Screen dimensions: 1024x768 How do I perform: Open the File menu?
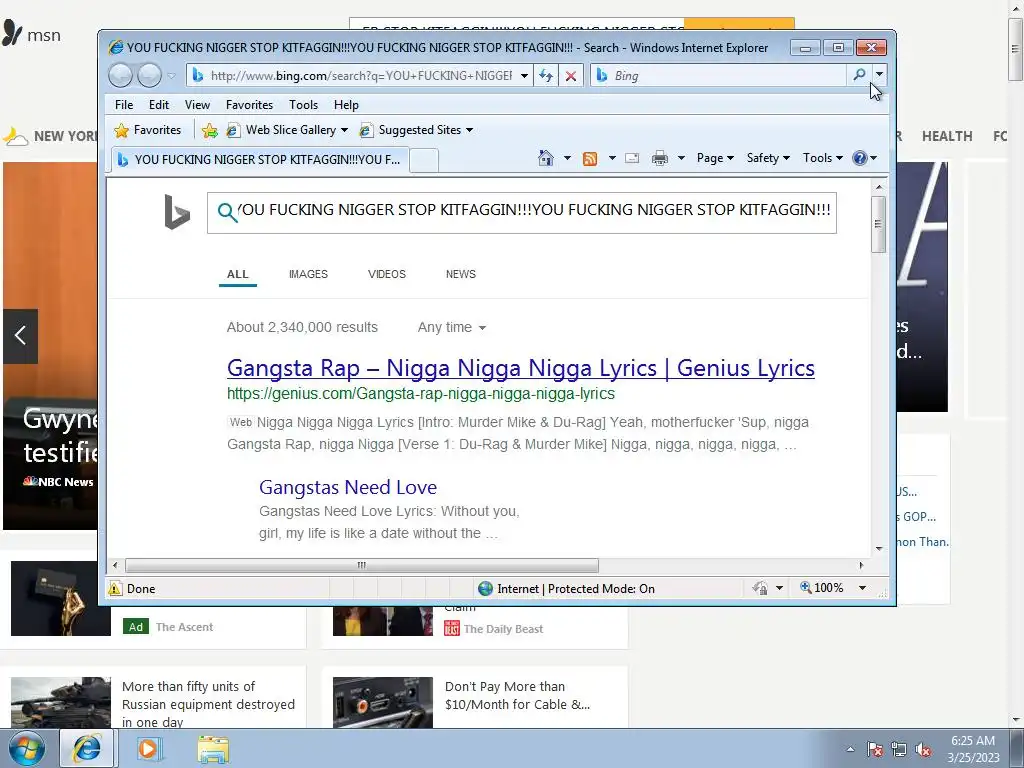tap(124, 104)
